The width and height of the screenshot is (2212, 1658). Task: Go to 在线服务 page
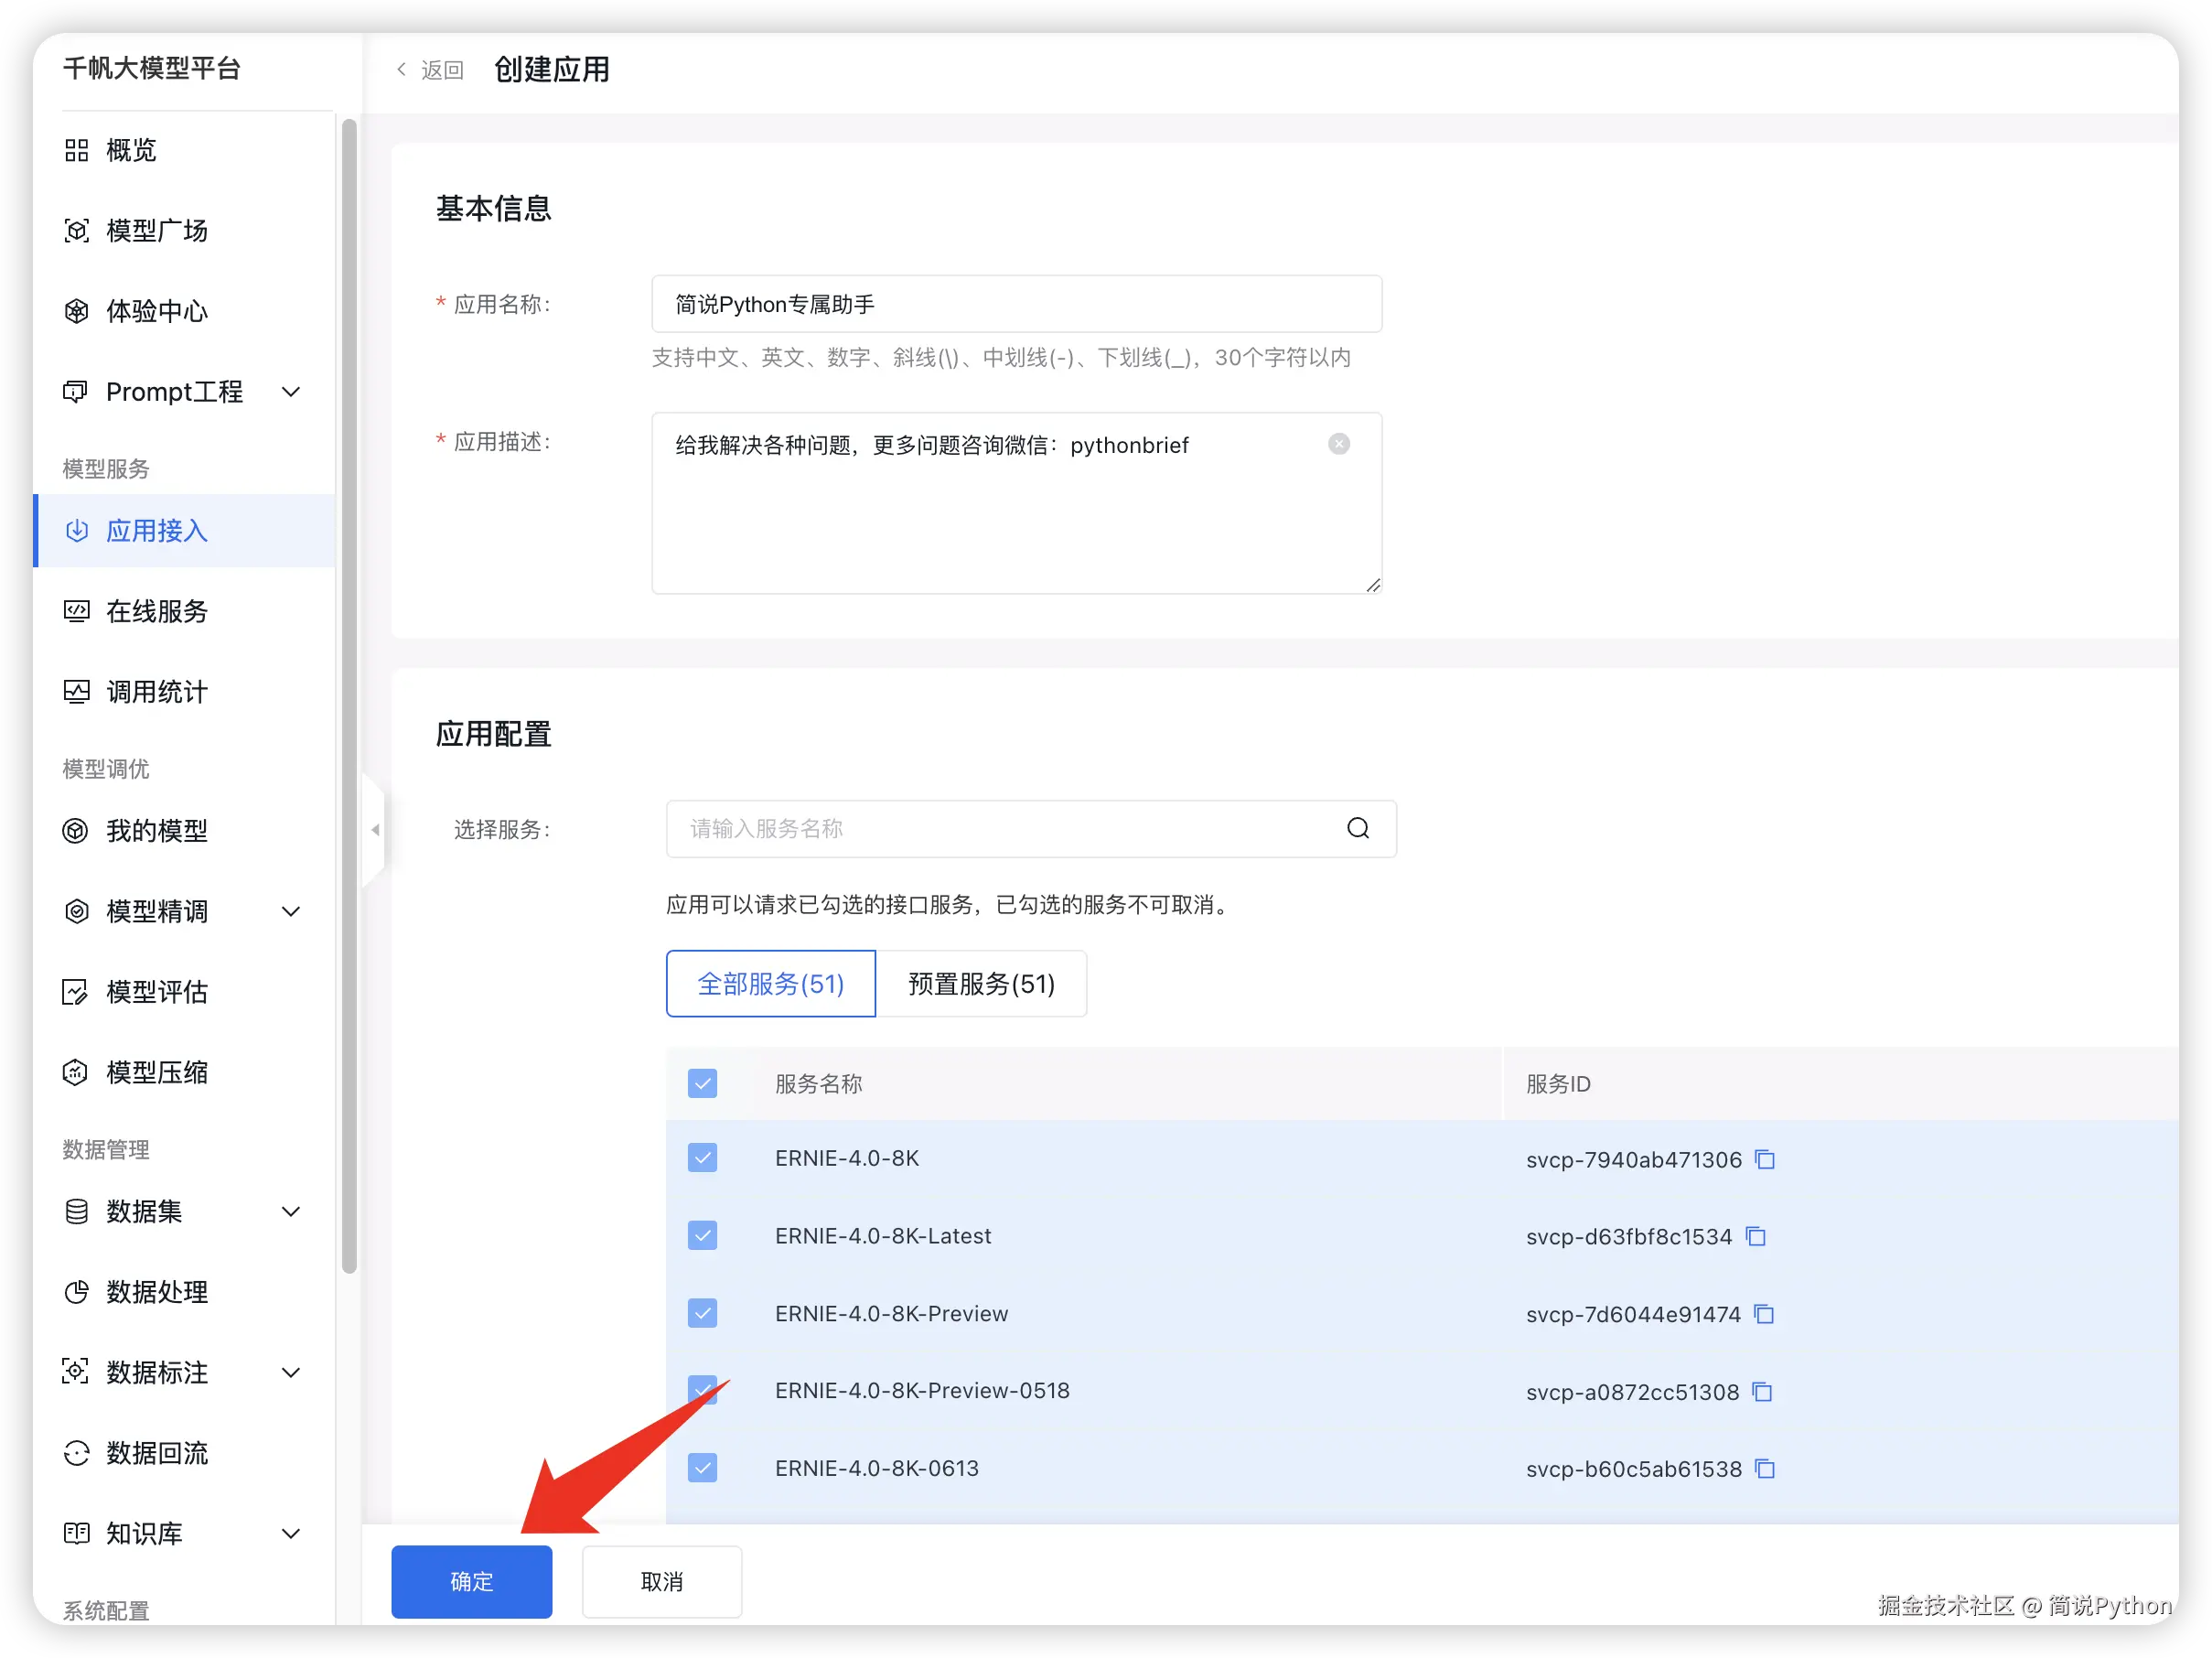pyautogui.click(x=156, y=611)
